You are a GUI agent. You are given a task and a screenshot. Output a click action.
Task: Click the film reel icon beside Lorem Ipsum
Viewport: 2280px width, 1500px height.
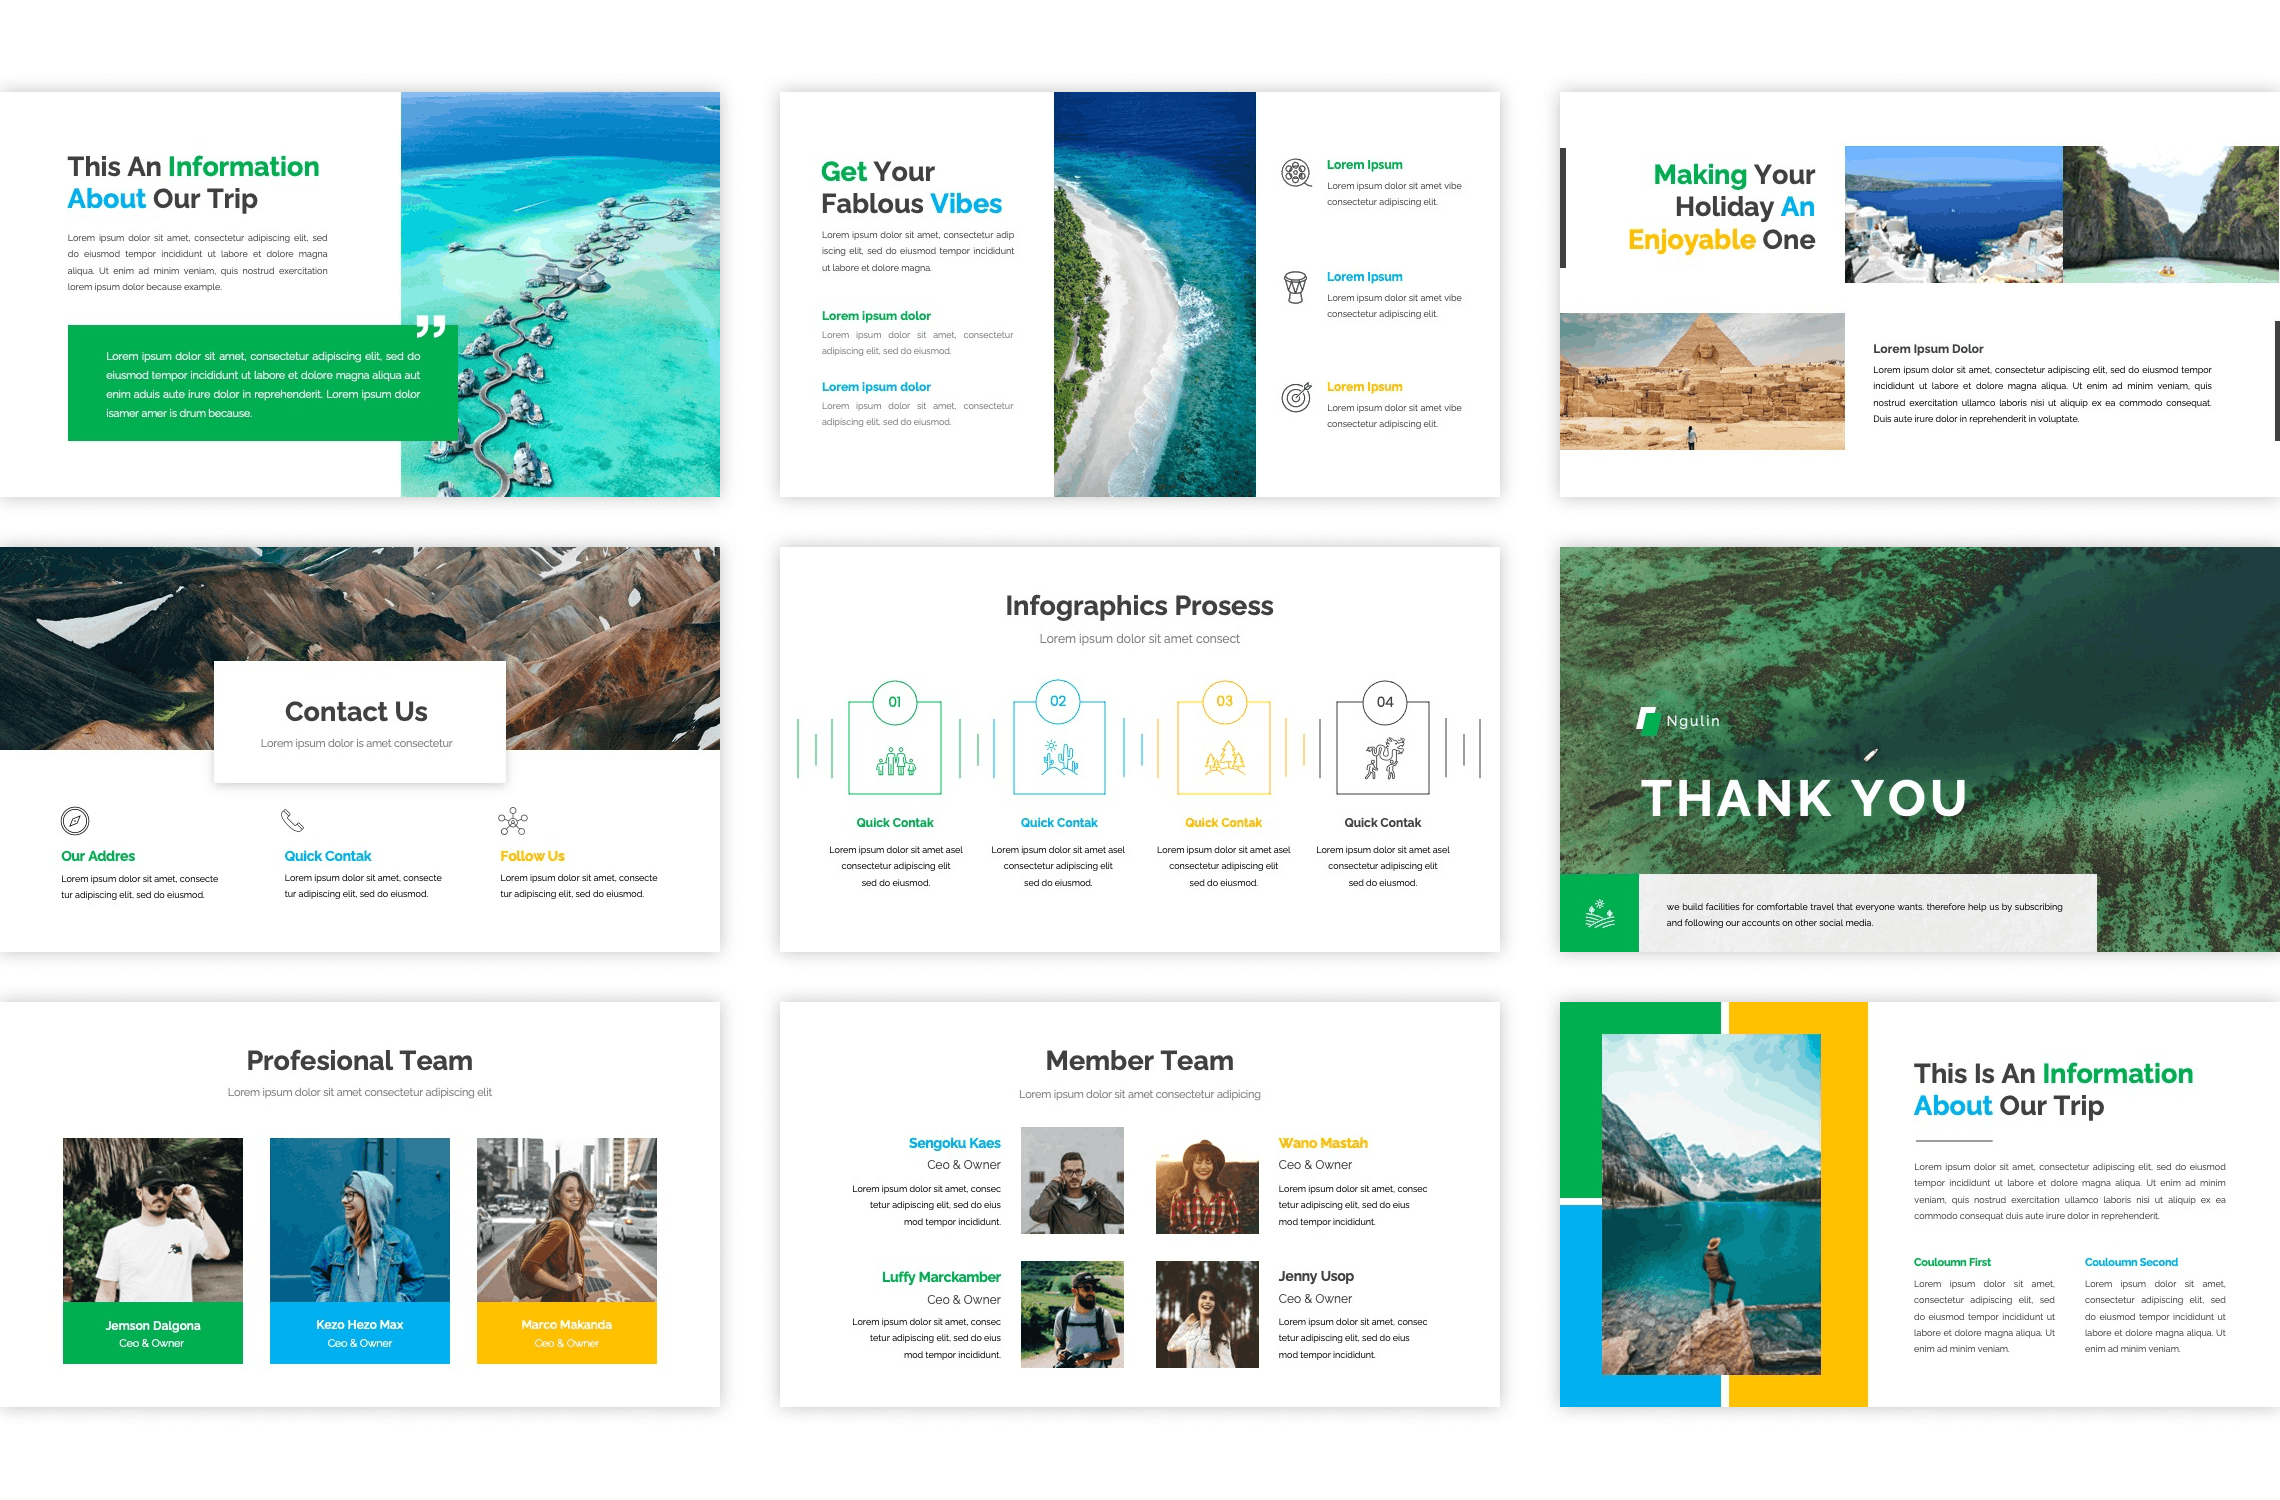pyautogui.click(x=1296, y=173)
